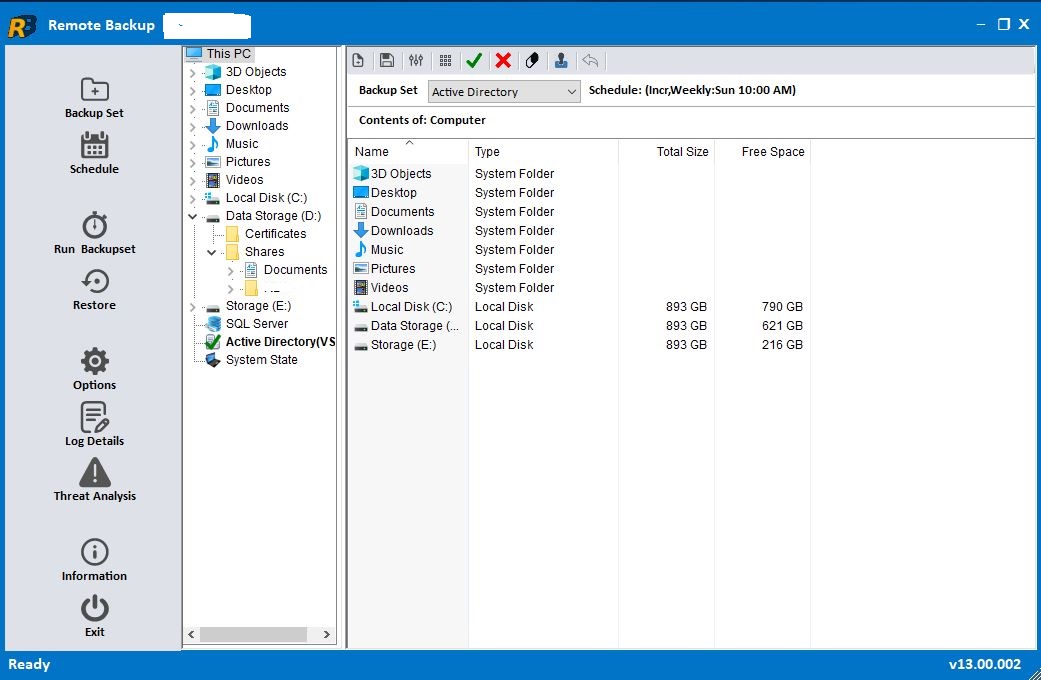Viewport: 1041px width, 680px height.
Task: Open the Information sidebar button
Action: click(x=94, y=560)
